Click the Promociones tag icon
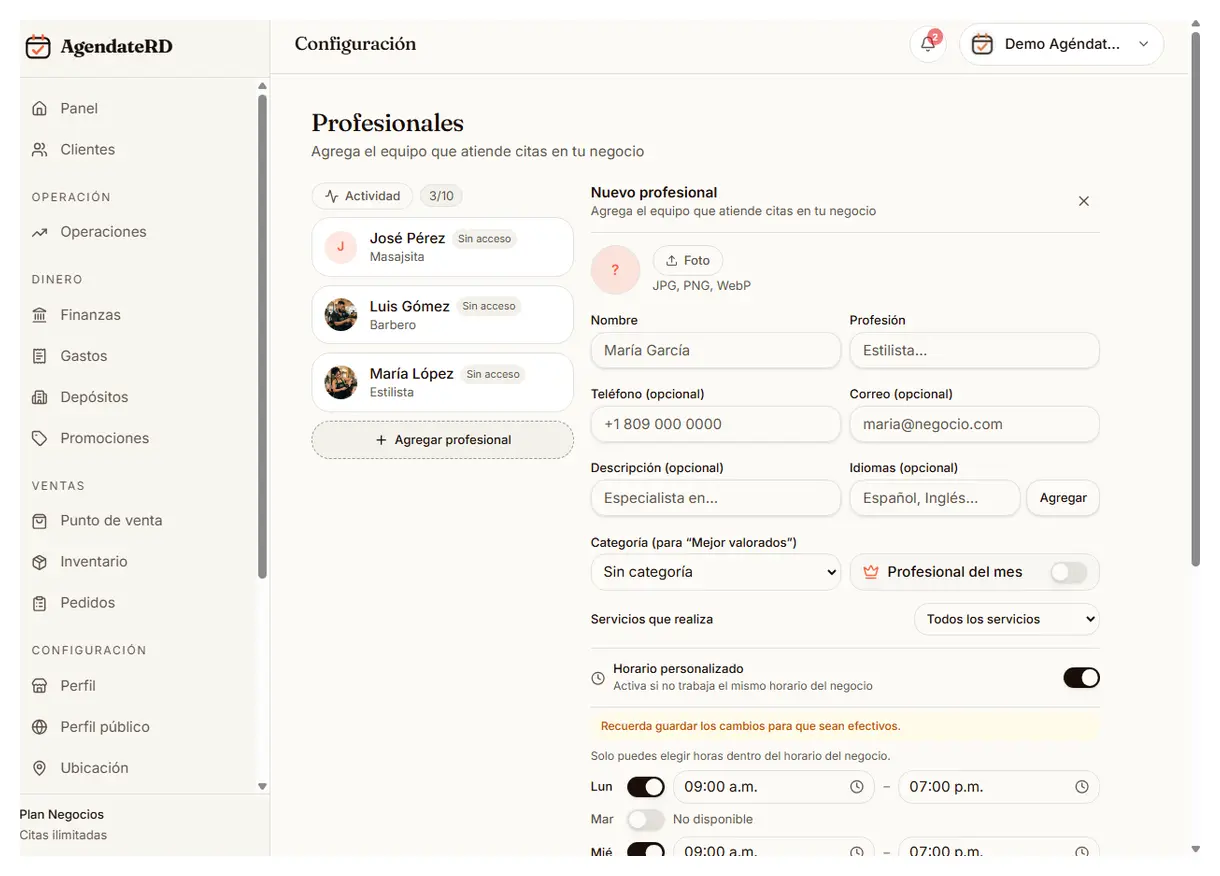Viewport: 1220px width, 876px height. click(x=40, y=438)
